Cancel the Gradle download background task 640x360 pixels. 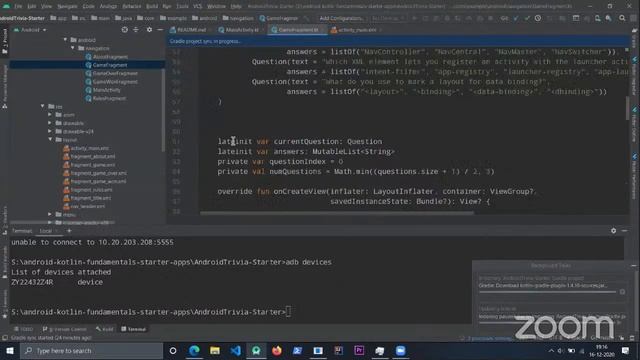pyautogui.click(x=622, y=292)
